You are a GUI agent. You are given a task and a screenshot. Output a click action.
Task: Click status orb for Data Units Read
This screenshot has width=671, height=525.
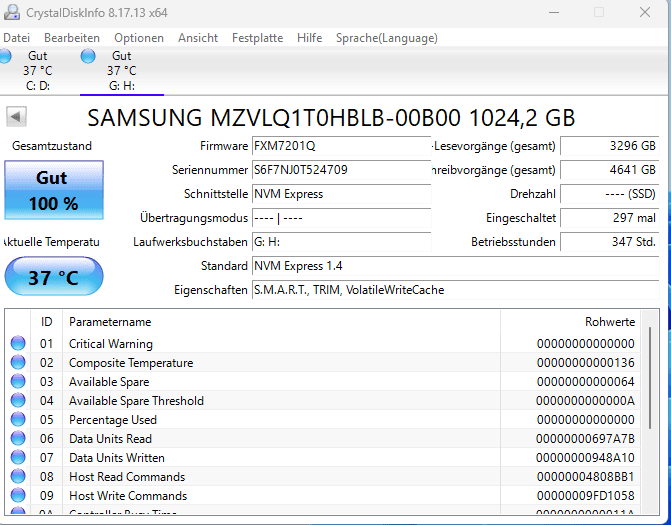(x=18, y=438)
